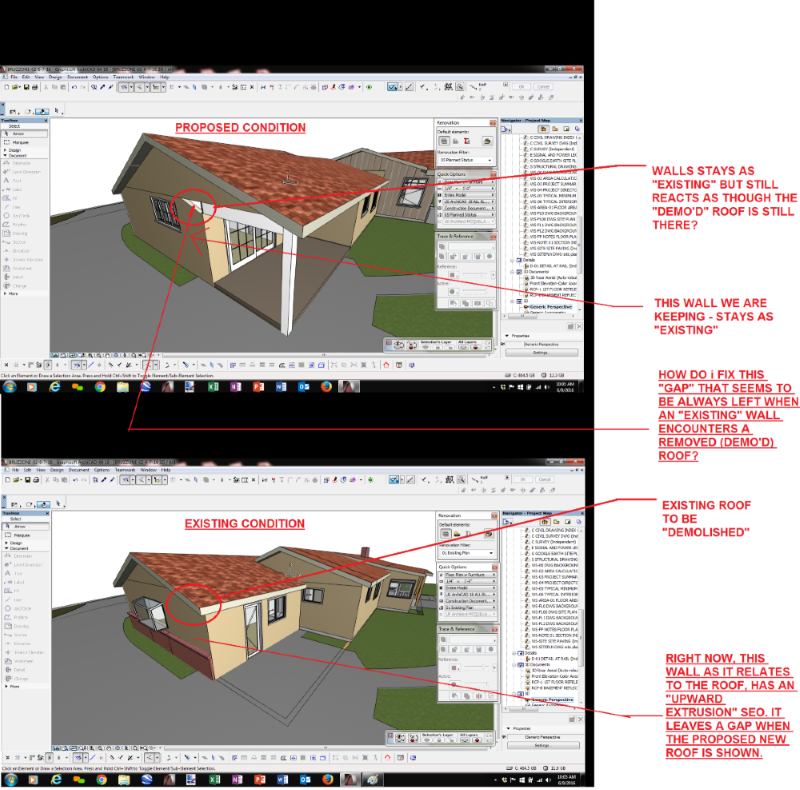This screenshot has height=790, width=800.
Task: Open Teamwork menu in top ArchiCAD window
Action: click(123, 77)
